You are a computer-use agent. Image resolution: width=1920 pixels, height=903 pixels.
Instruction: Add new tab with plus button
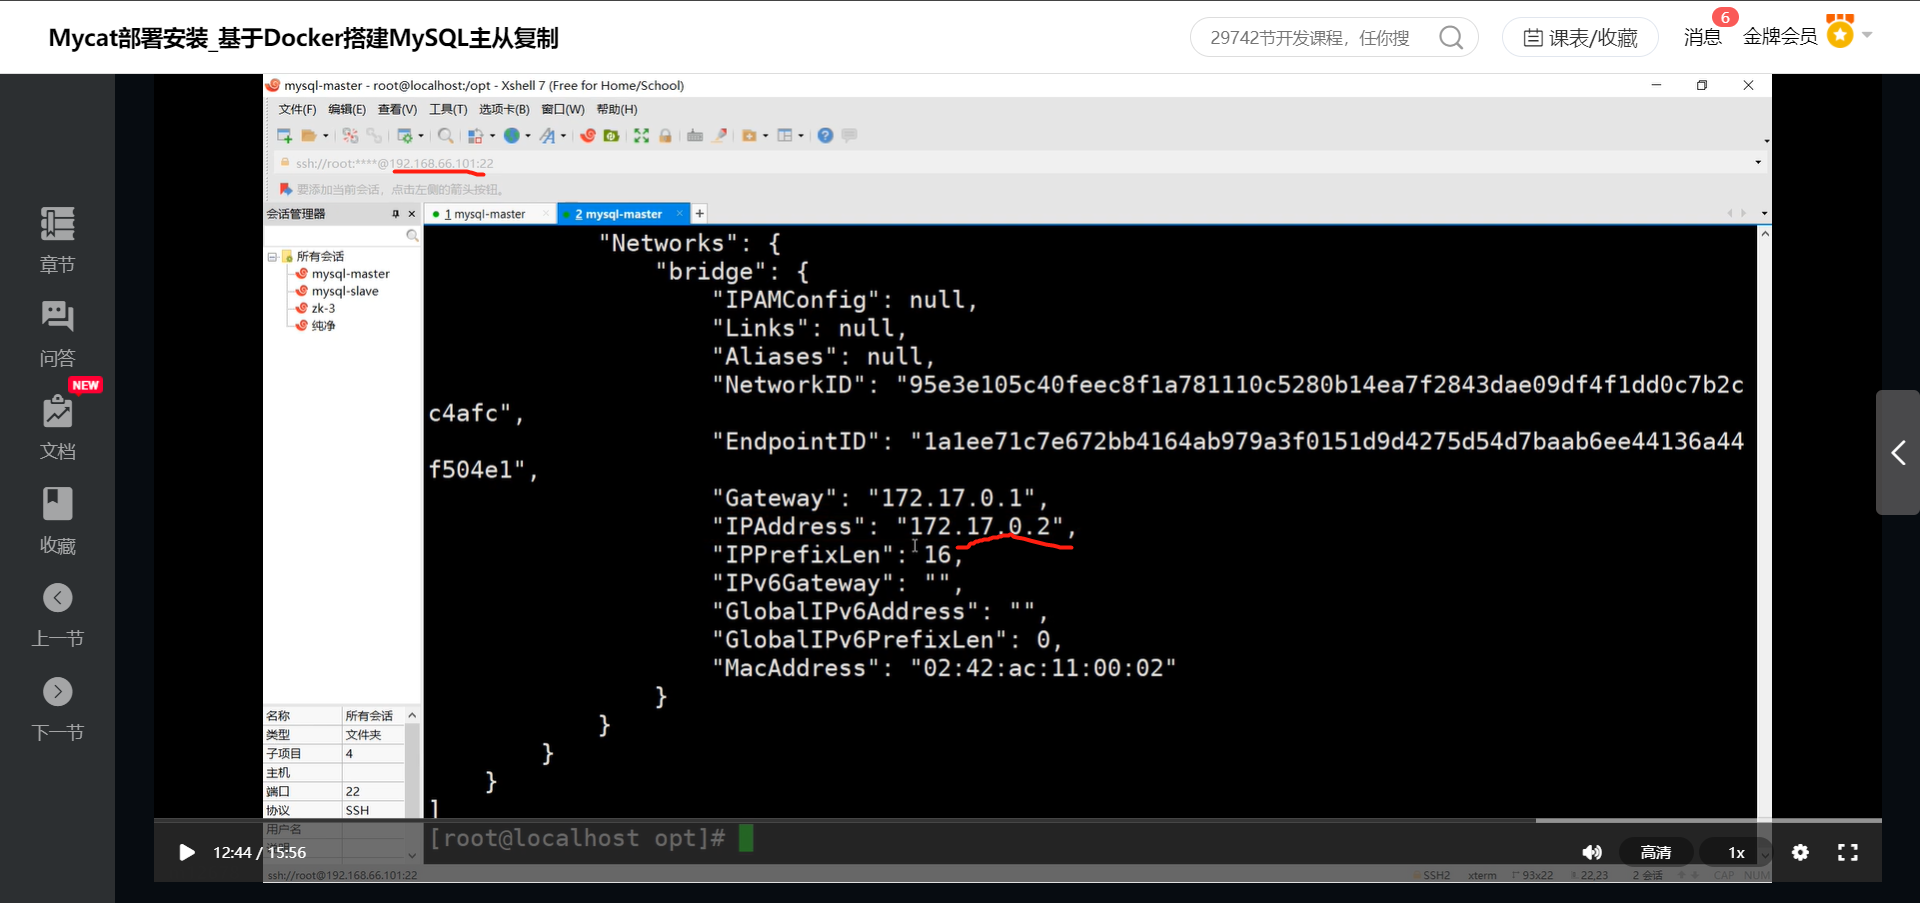tap(700, 213)
